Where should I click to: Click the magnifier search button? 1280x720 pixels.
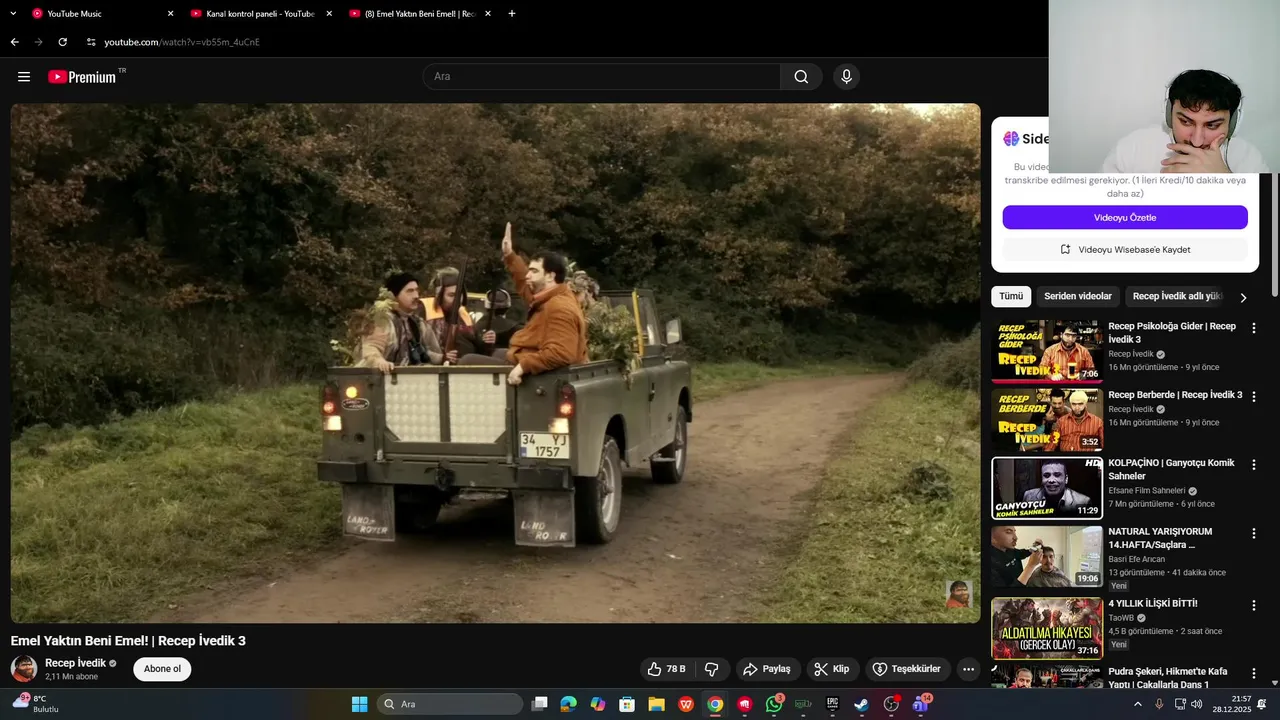(x=801, y=77)
